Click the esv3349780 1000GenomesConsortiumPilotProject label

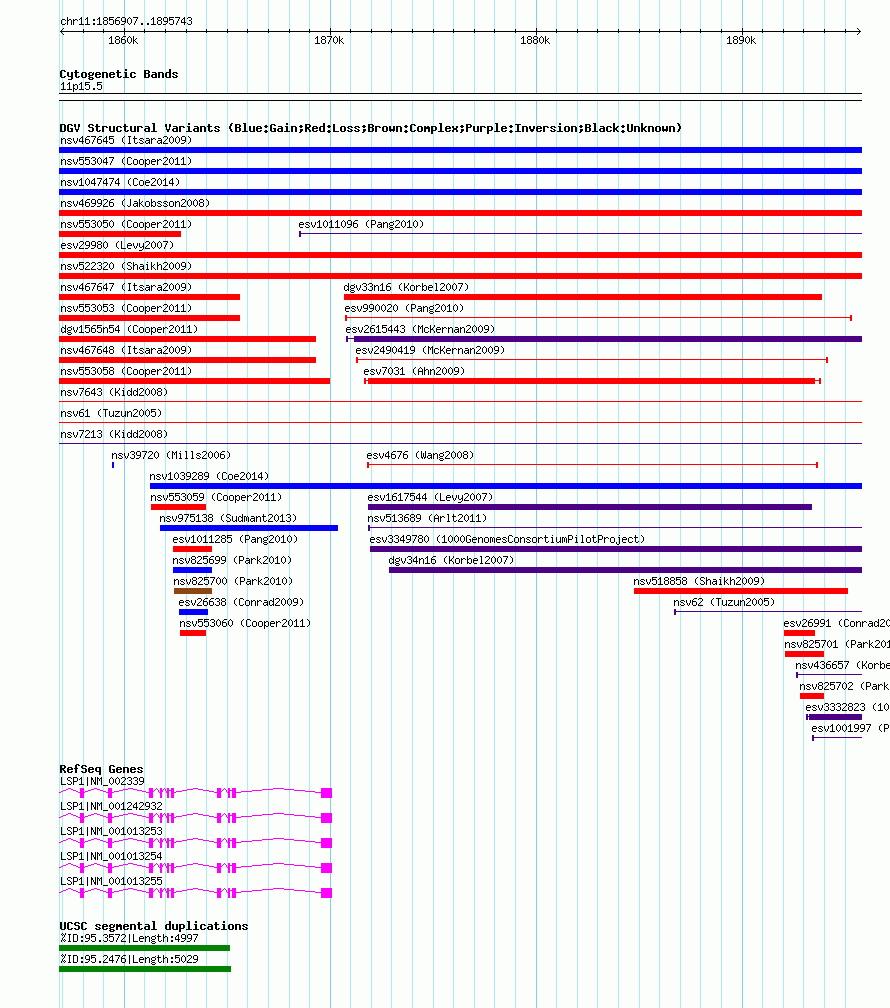coord(507,539)
